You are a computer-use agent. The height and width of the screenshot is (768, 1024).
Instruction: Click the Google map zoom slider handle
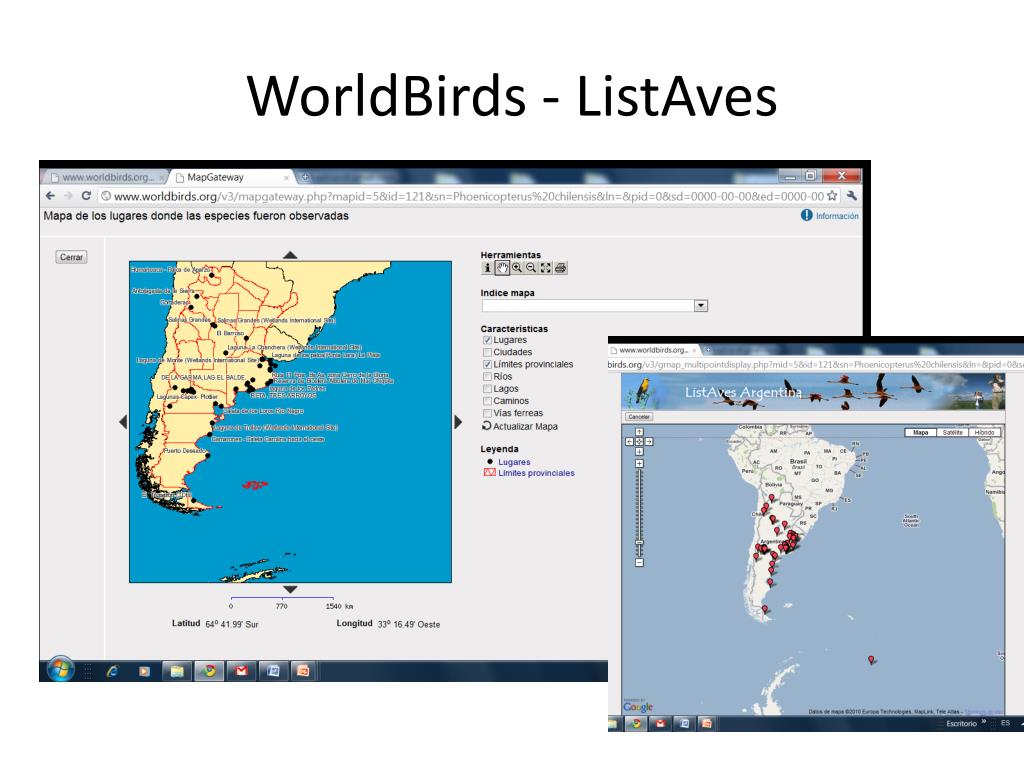(639, 542)
